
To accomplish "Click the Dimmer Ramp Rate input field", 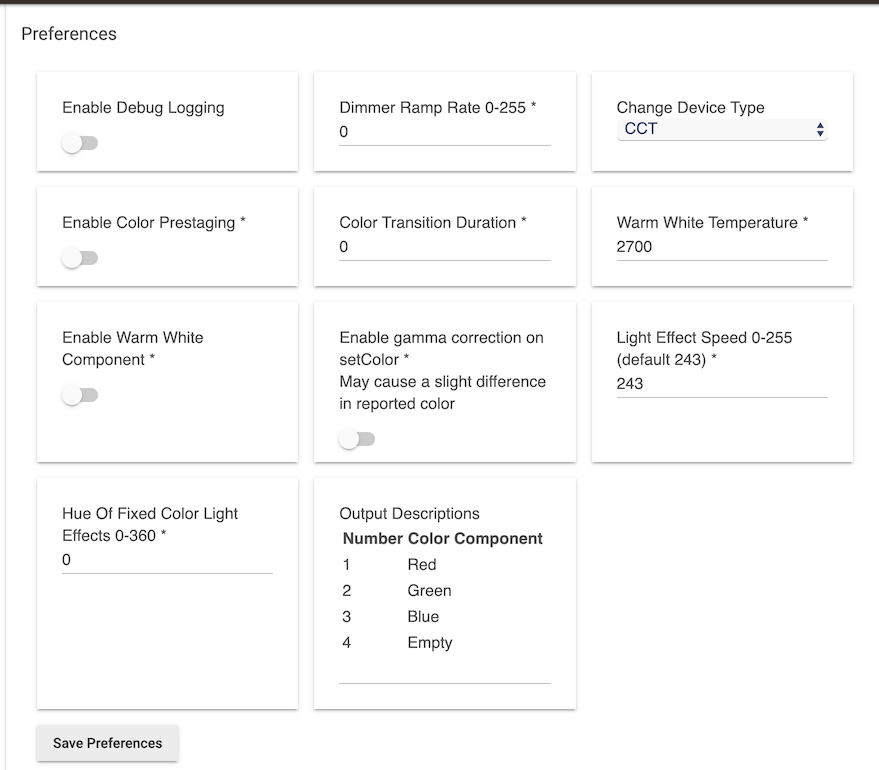I will 444,132.
